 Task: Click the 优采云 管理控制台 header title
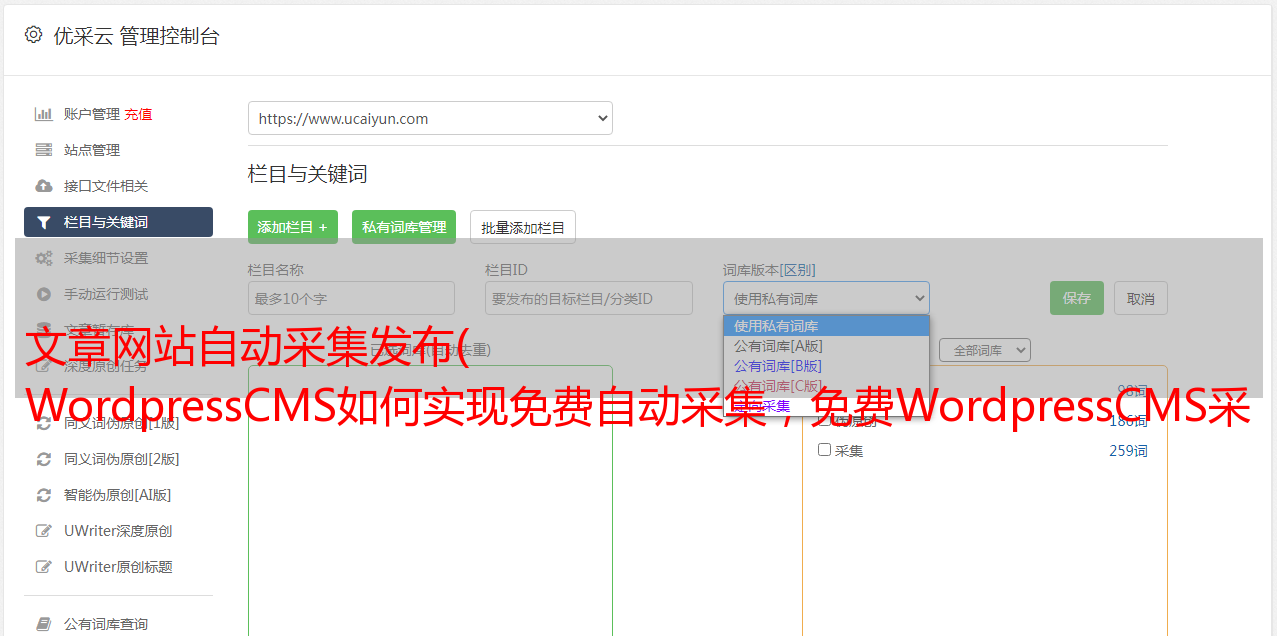coord(136,36)
